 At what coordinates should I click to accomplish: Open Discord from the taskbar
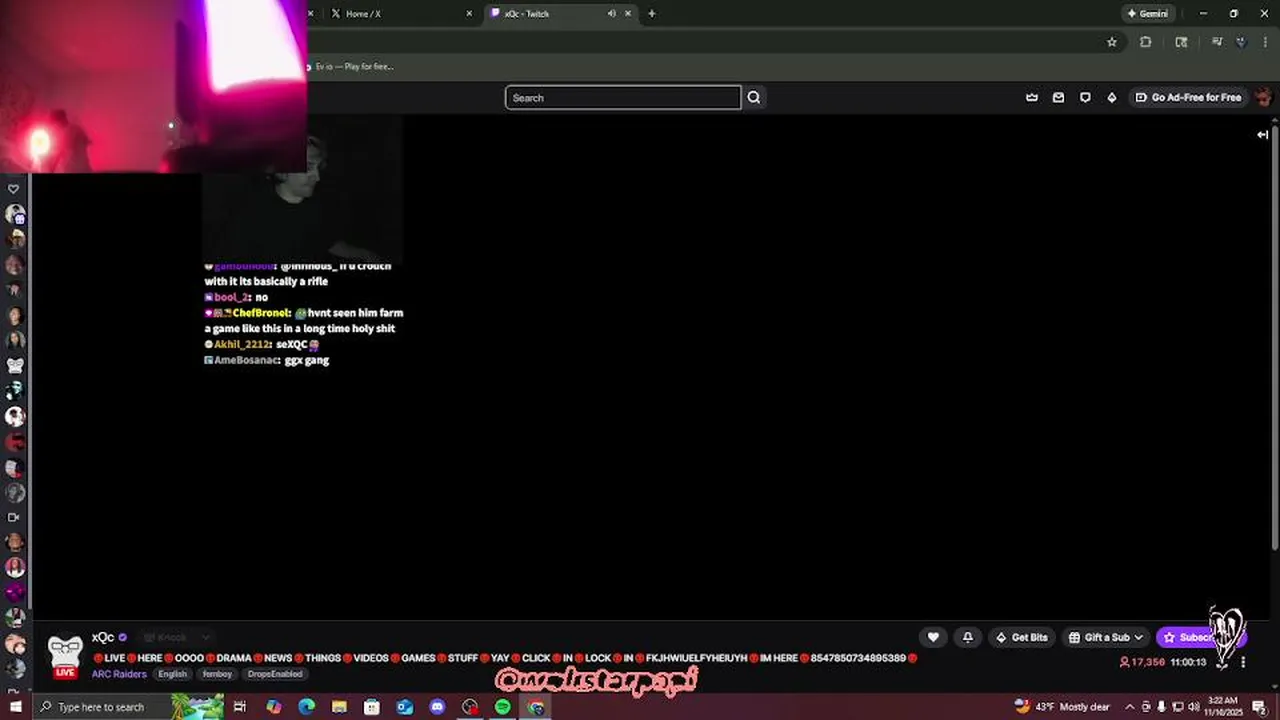pos(437,707)
